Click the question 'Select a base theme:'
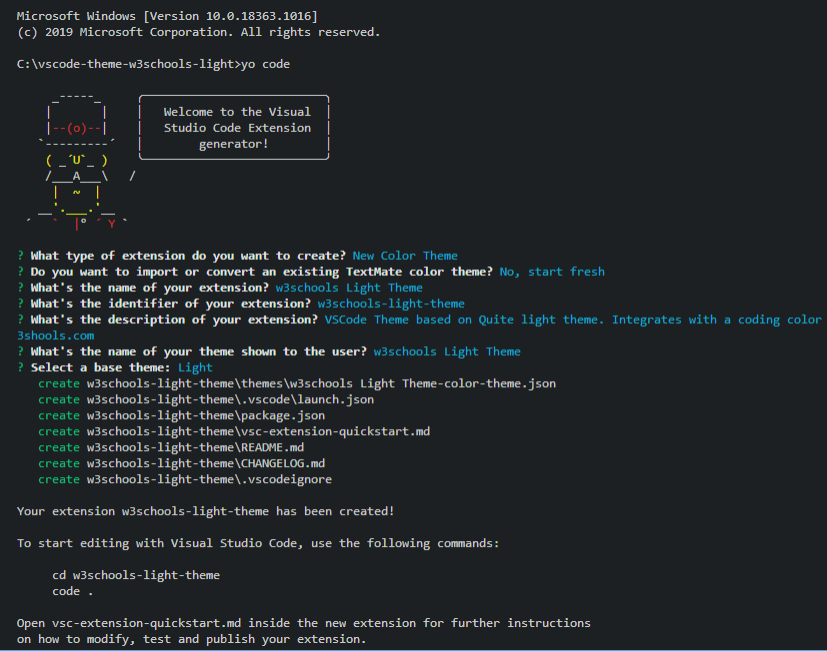Viewport: 827px width, 651px height. 100,368
